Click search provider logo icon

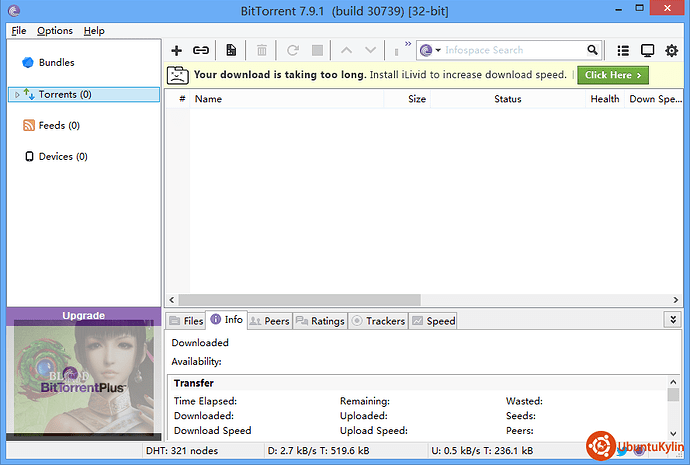tap(426, 50)
